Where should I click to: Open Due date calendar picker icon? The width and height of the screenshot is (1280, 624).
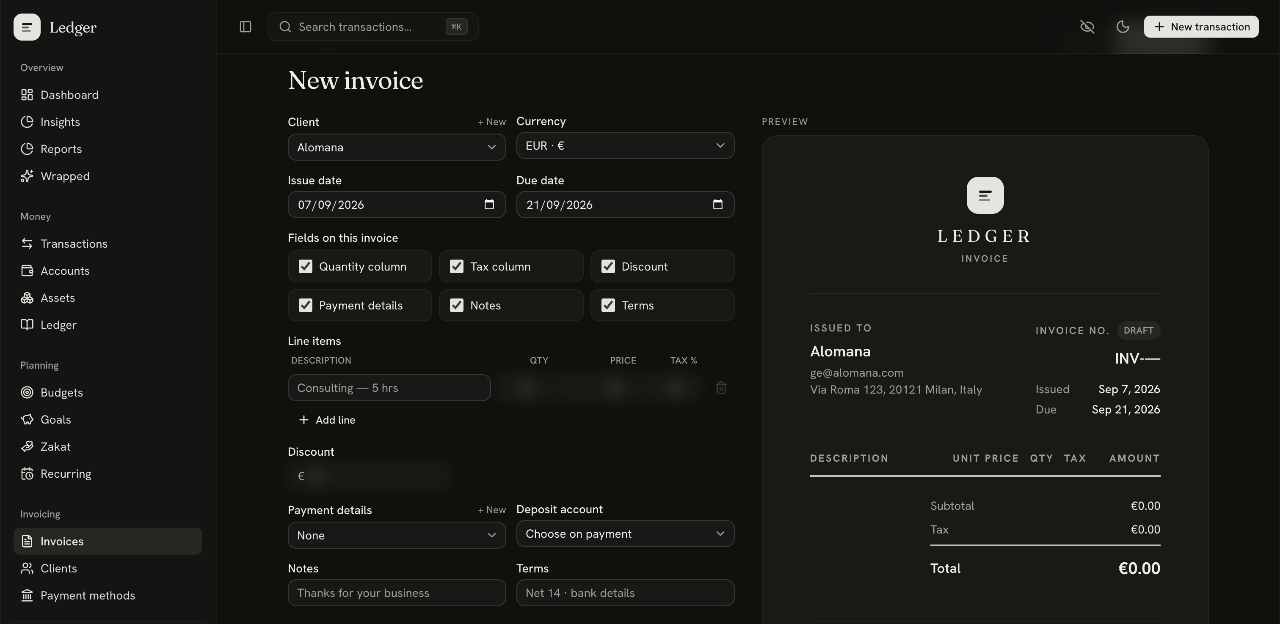tap(717, 204)
